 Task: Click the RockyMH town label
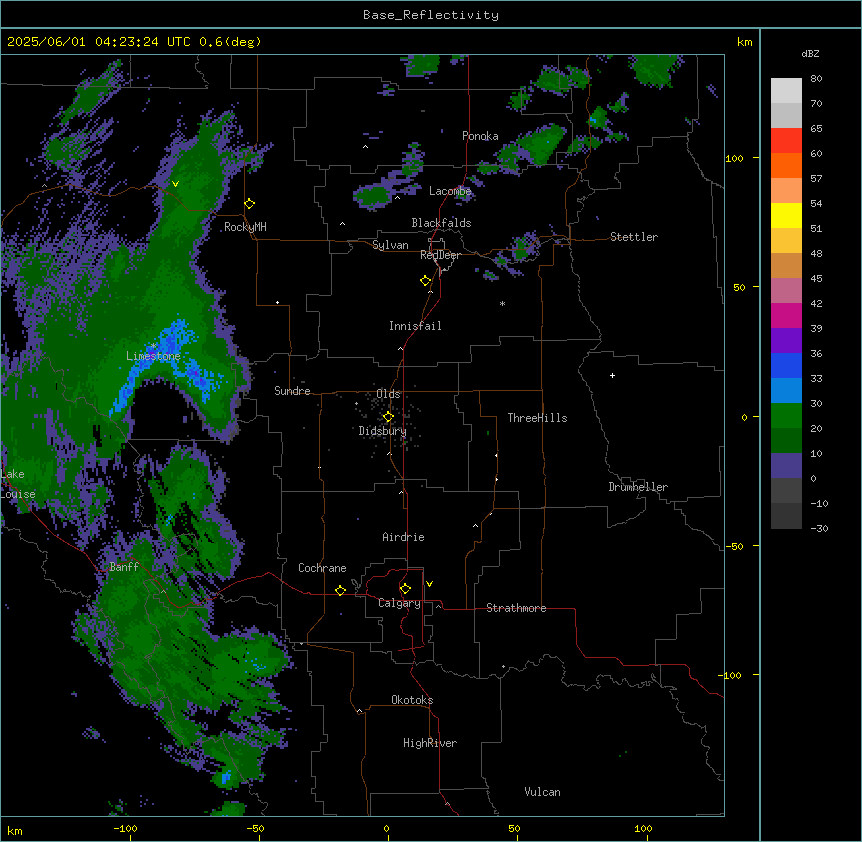click(245, 227)
